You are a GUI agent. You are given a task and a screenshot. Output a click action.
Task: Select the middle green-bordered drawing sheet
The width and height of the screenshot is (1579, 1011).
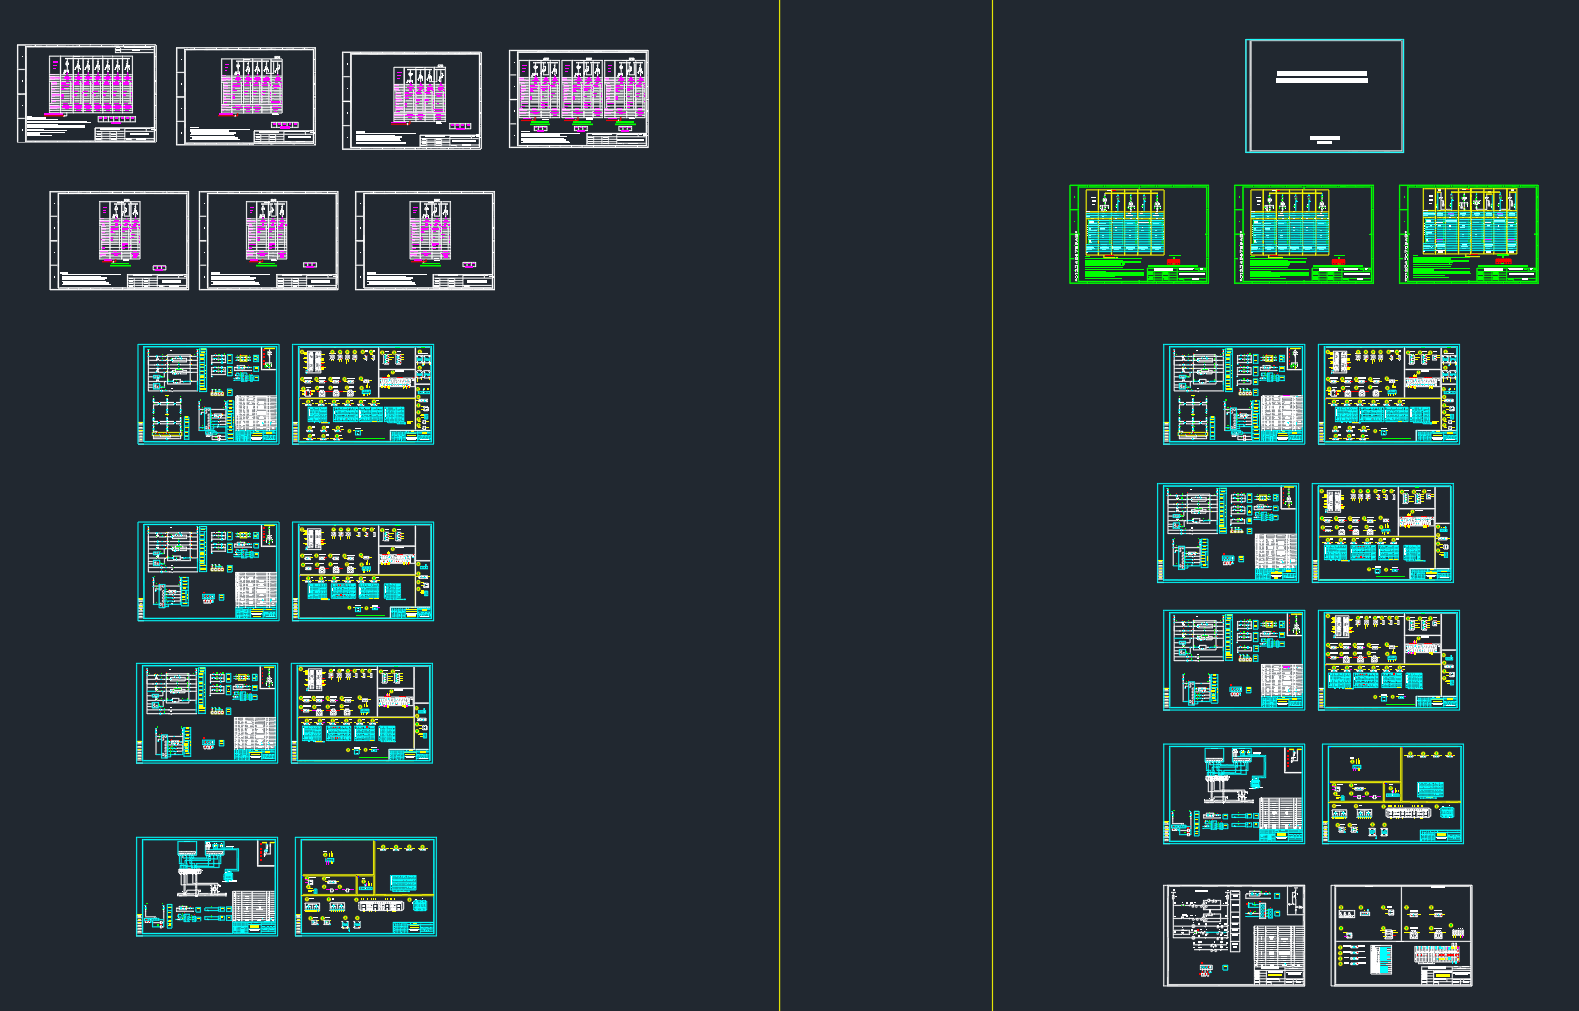click(1304, 234)
